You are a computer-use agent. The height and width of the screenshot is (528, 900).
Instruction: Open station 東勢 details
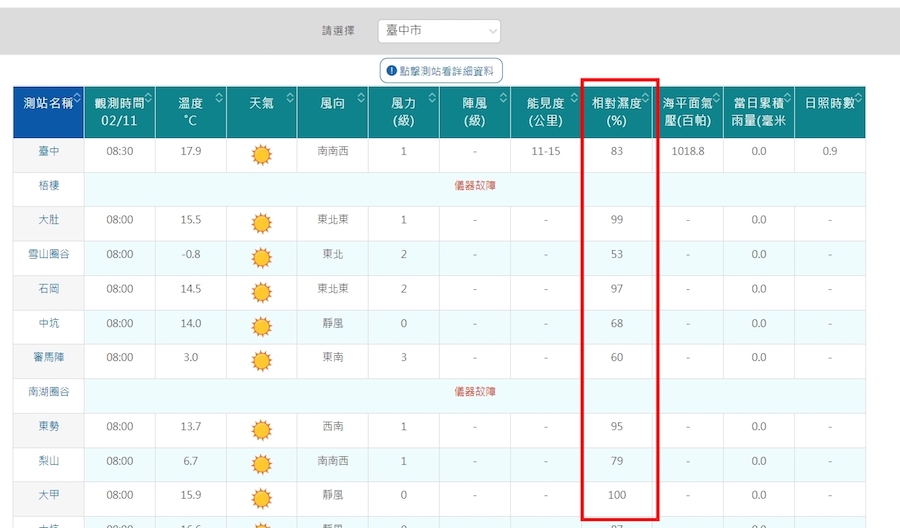[49, 426]
